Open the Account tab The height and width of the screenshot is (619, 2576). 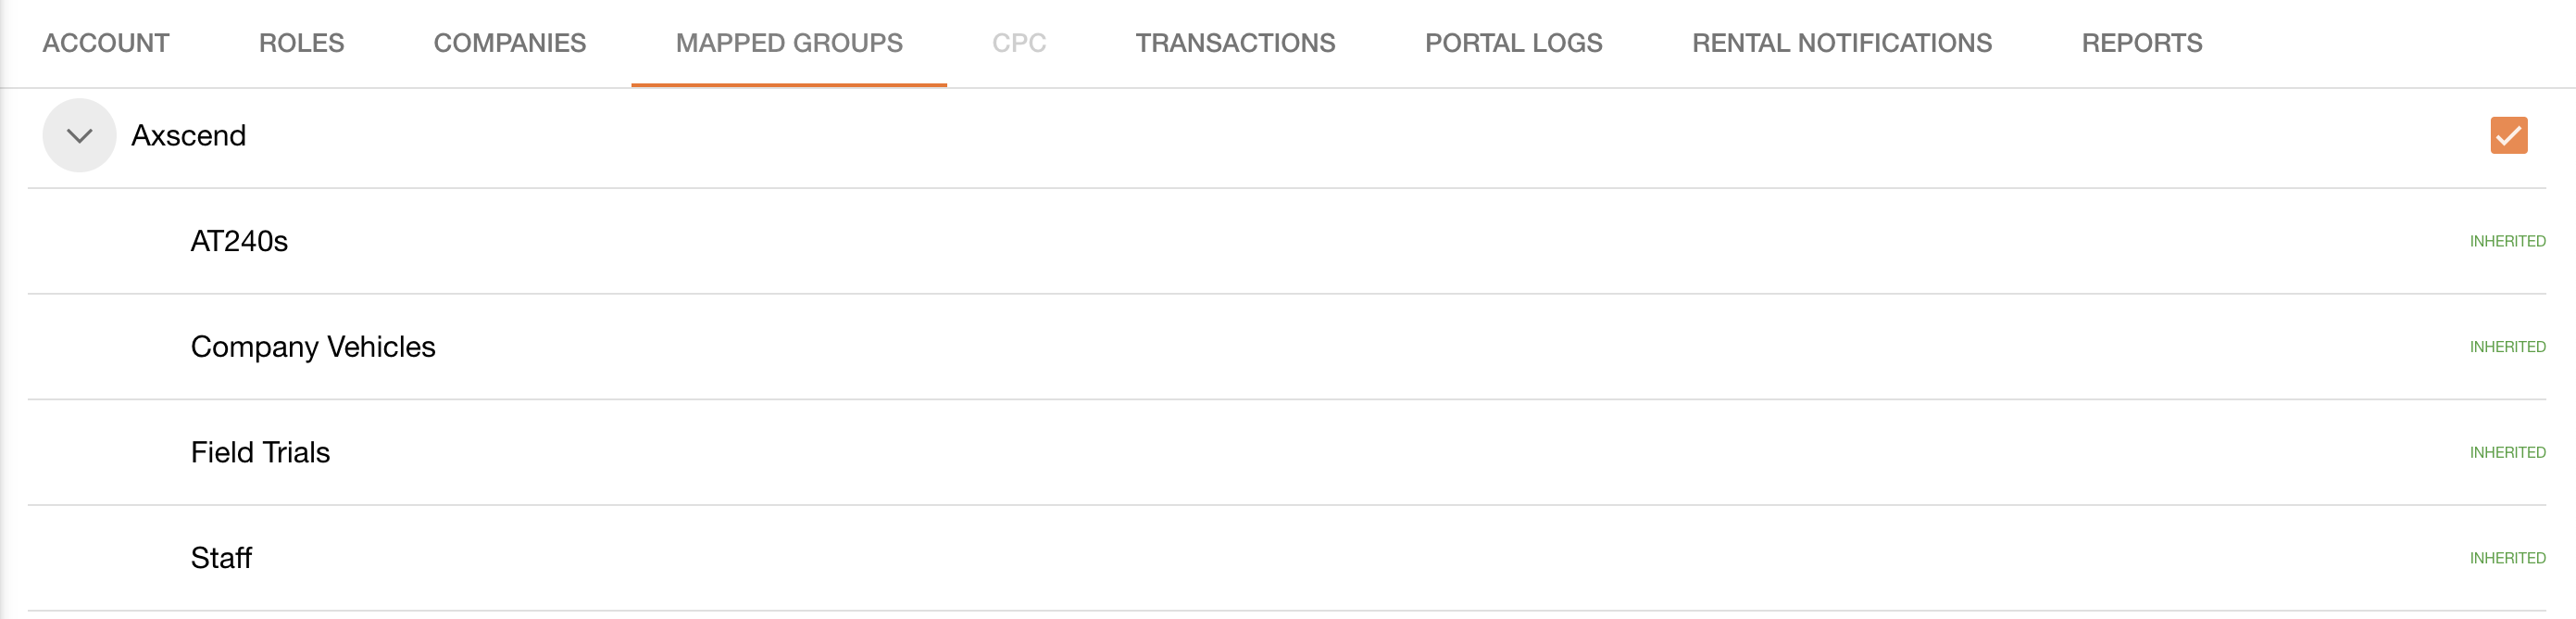(x=106, y=43)
